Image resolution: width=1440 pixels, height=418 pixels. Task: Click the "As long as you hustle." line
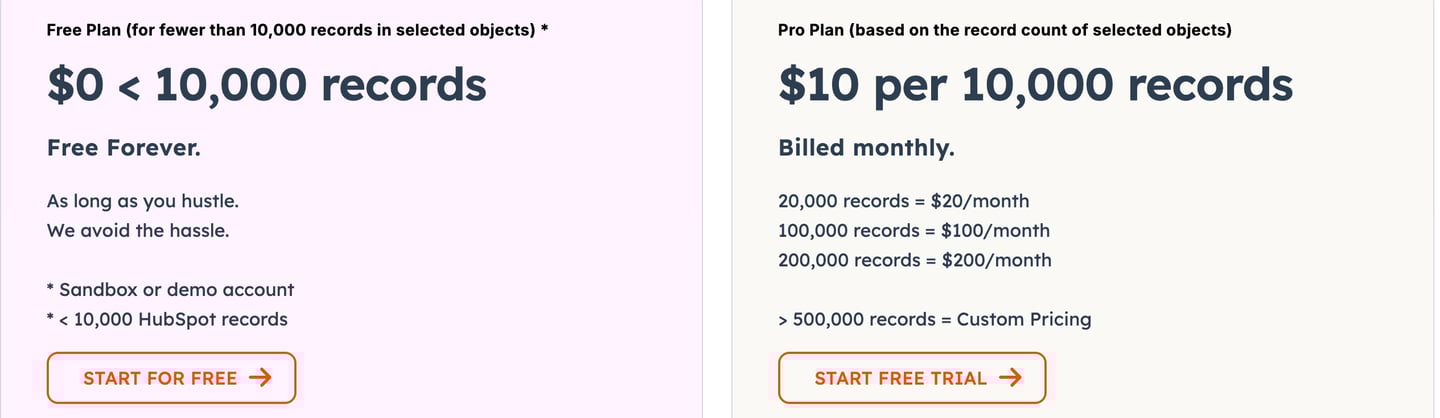click(143, 201)
